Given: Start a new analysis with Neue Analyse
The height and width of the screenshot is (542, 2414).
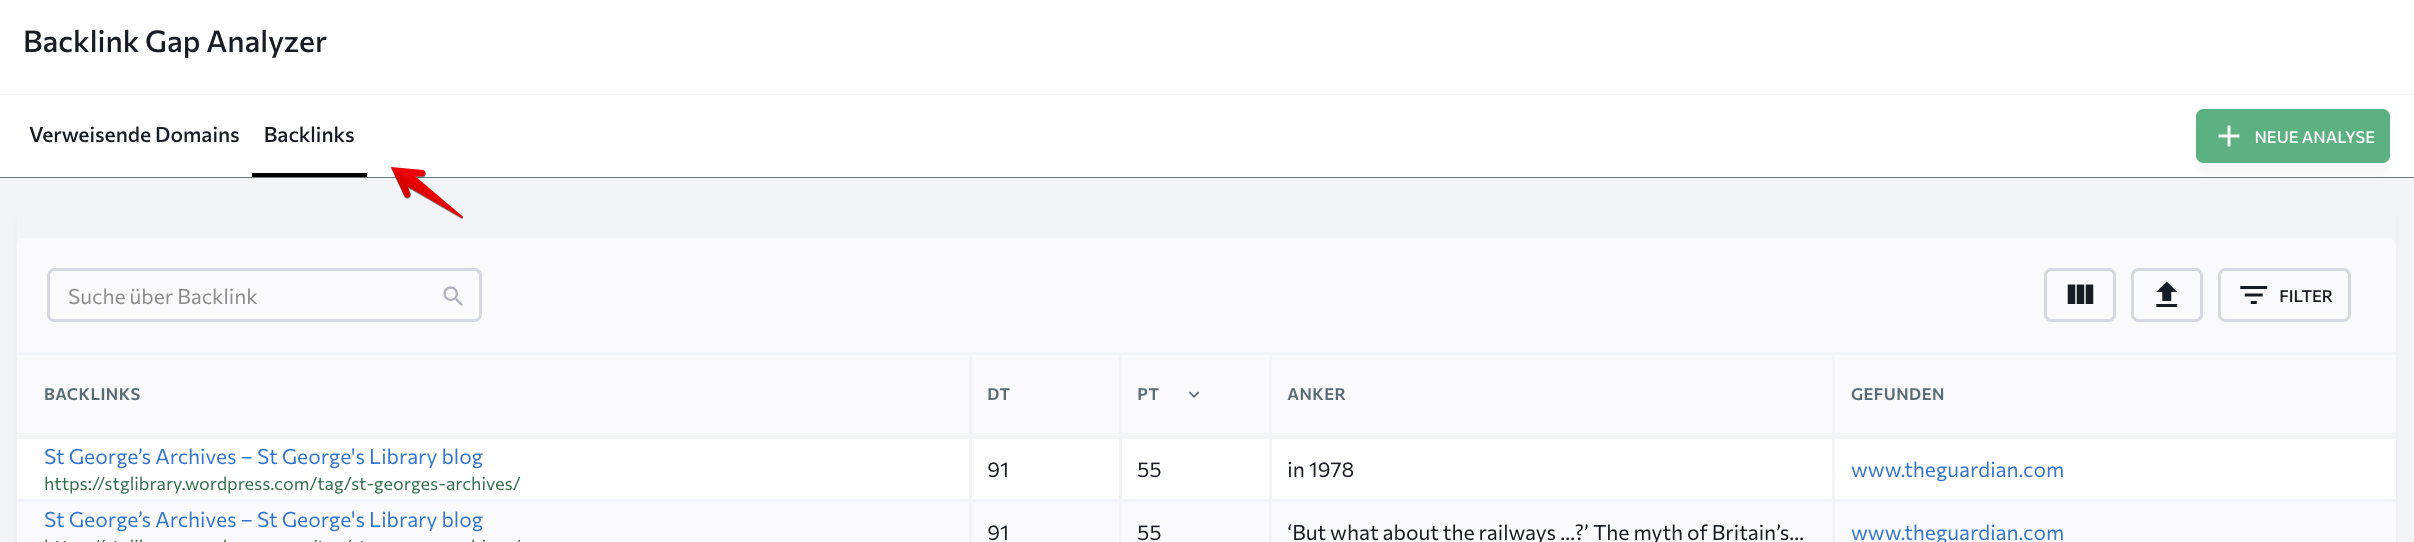Looking at the screenshot, I should point(2292,136).
